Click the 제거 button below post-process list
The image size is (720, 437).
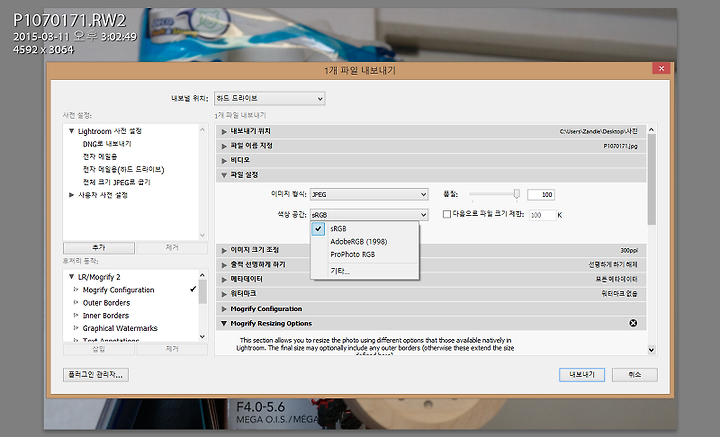172,349
